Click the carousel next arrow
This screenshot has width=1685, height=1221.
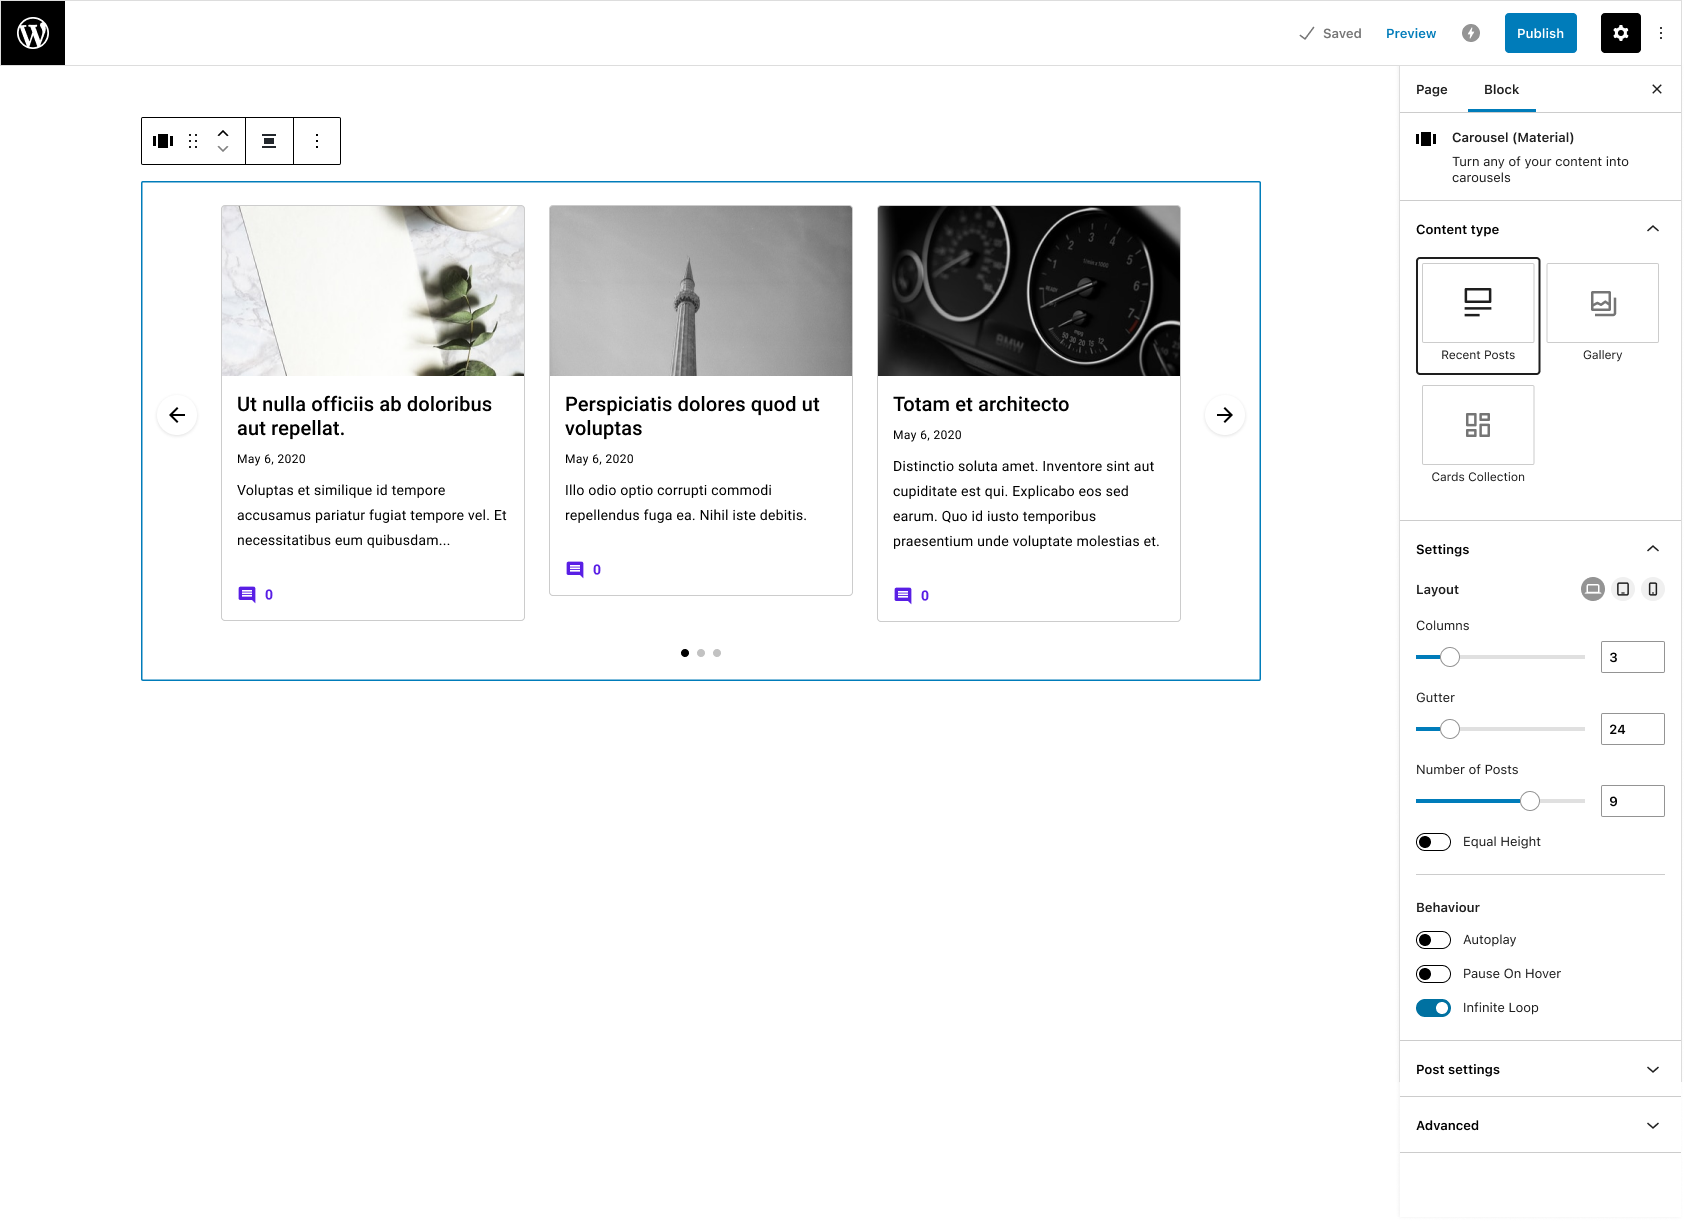tap(1224, 414)
